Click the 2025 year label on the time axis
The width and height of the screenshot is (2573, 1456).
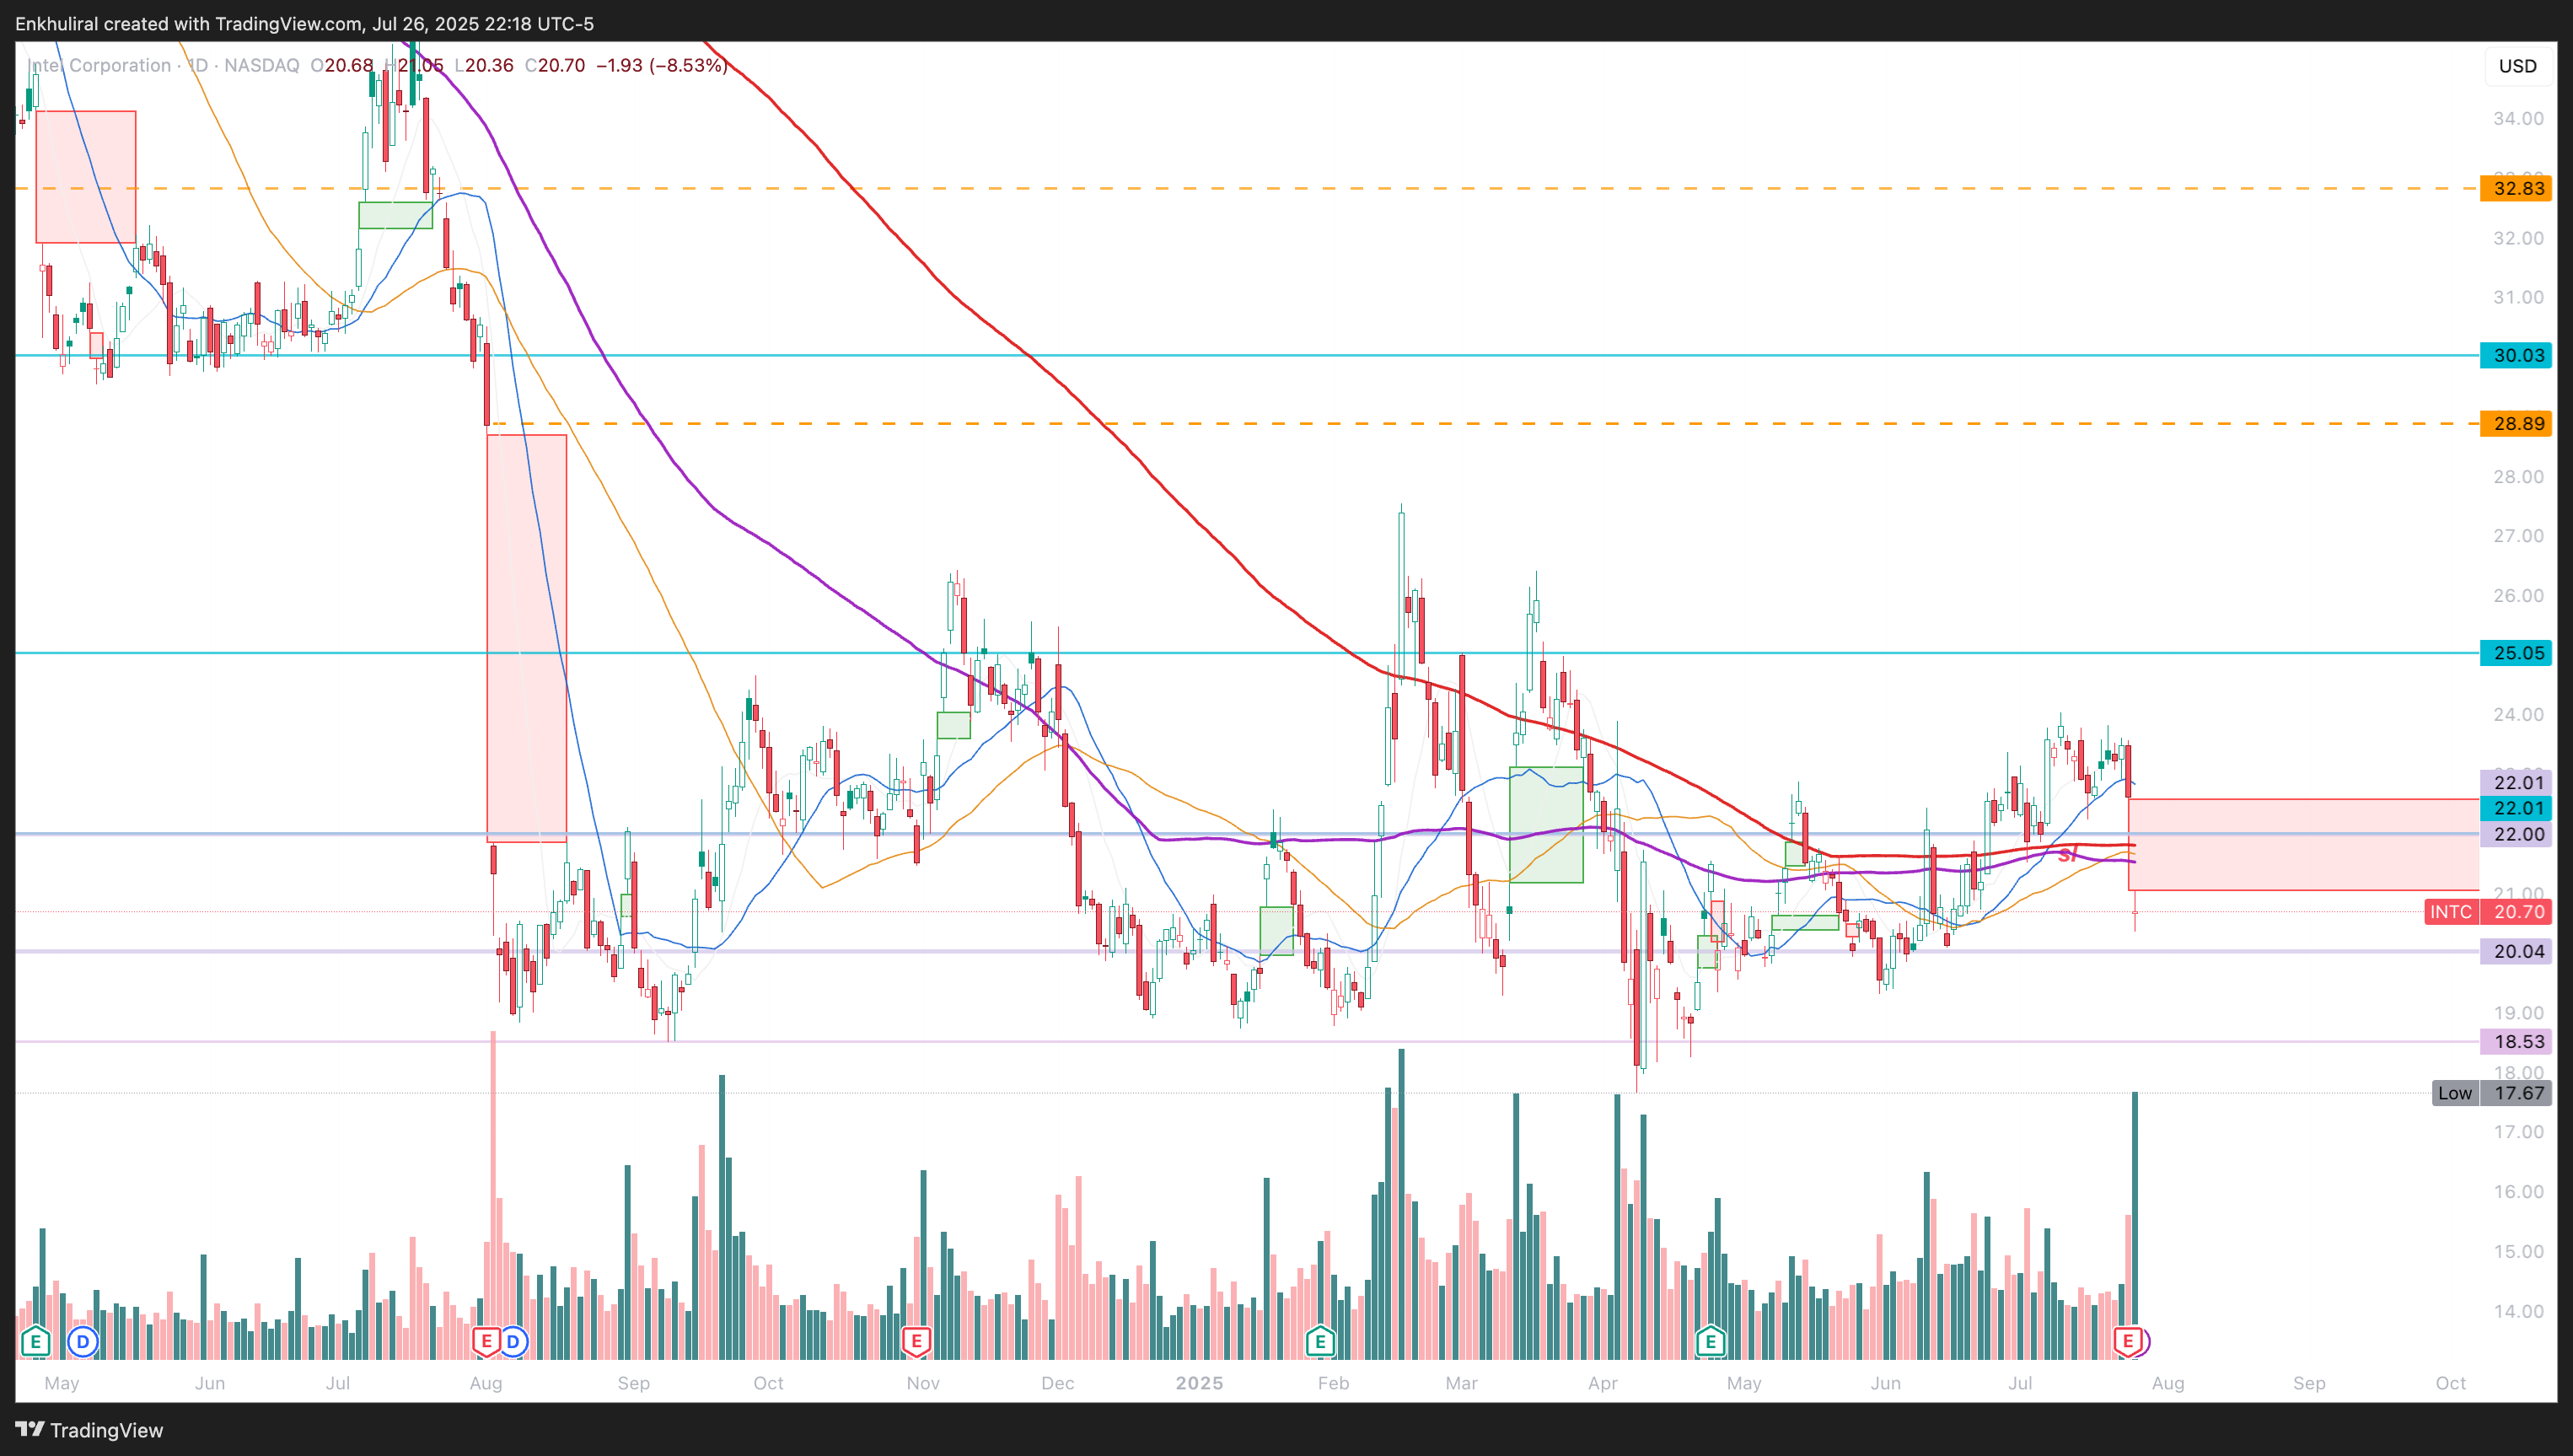pos(1199,1383)
